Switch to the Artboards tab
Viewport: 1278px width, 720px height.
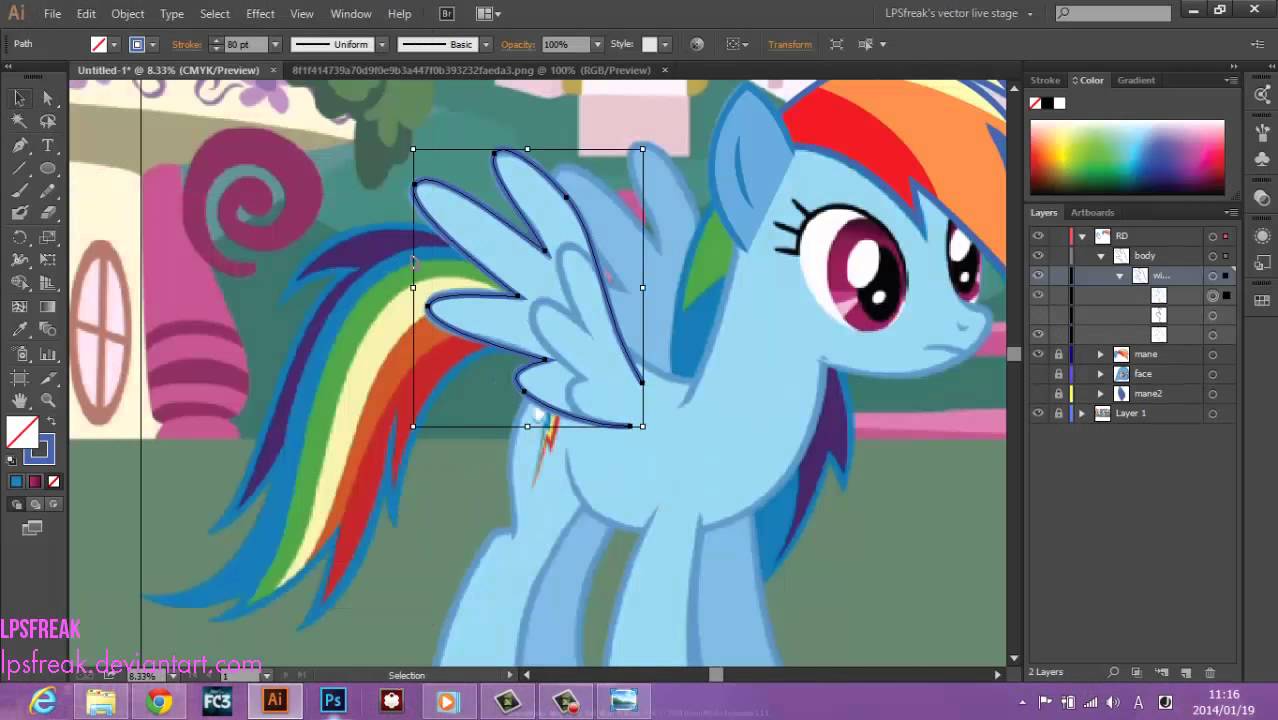pos(1092,212)
